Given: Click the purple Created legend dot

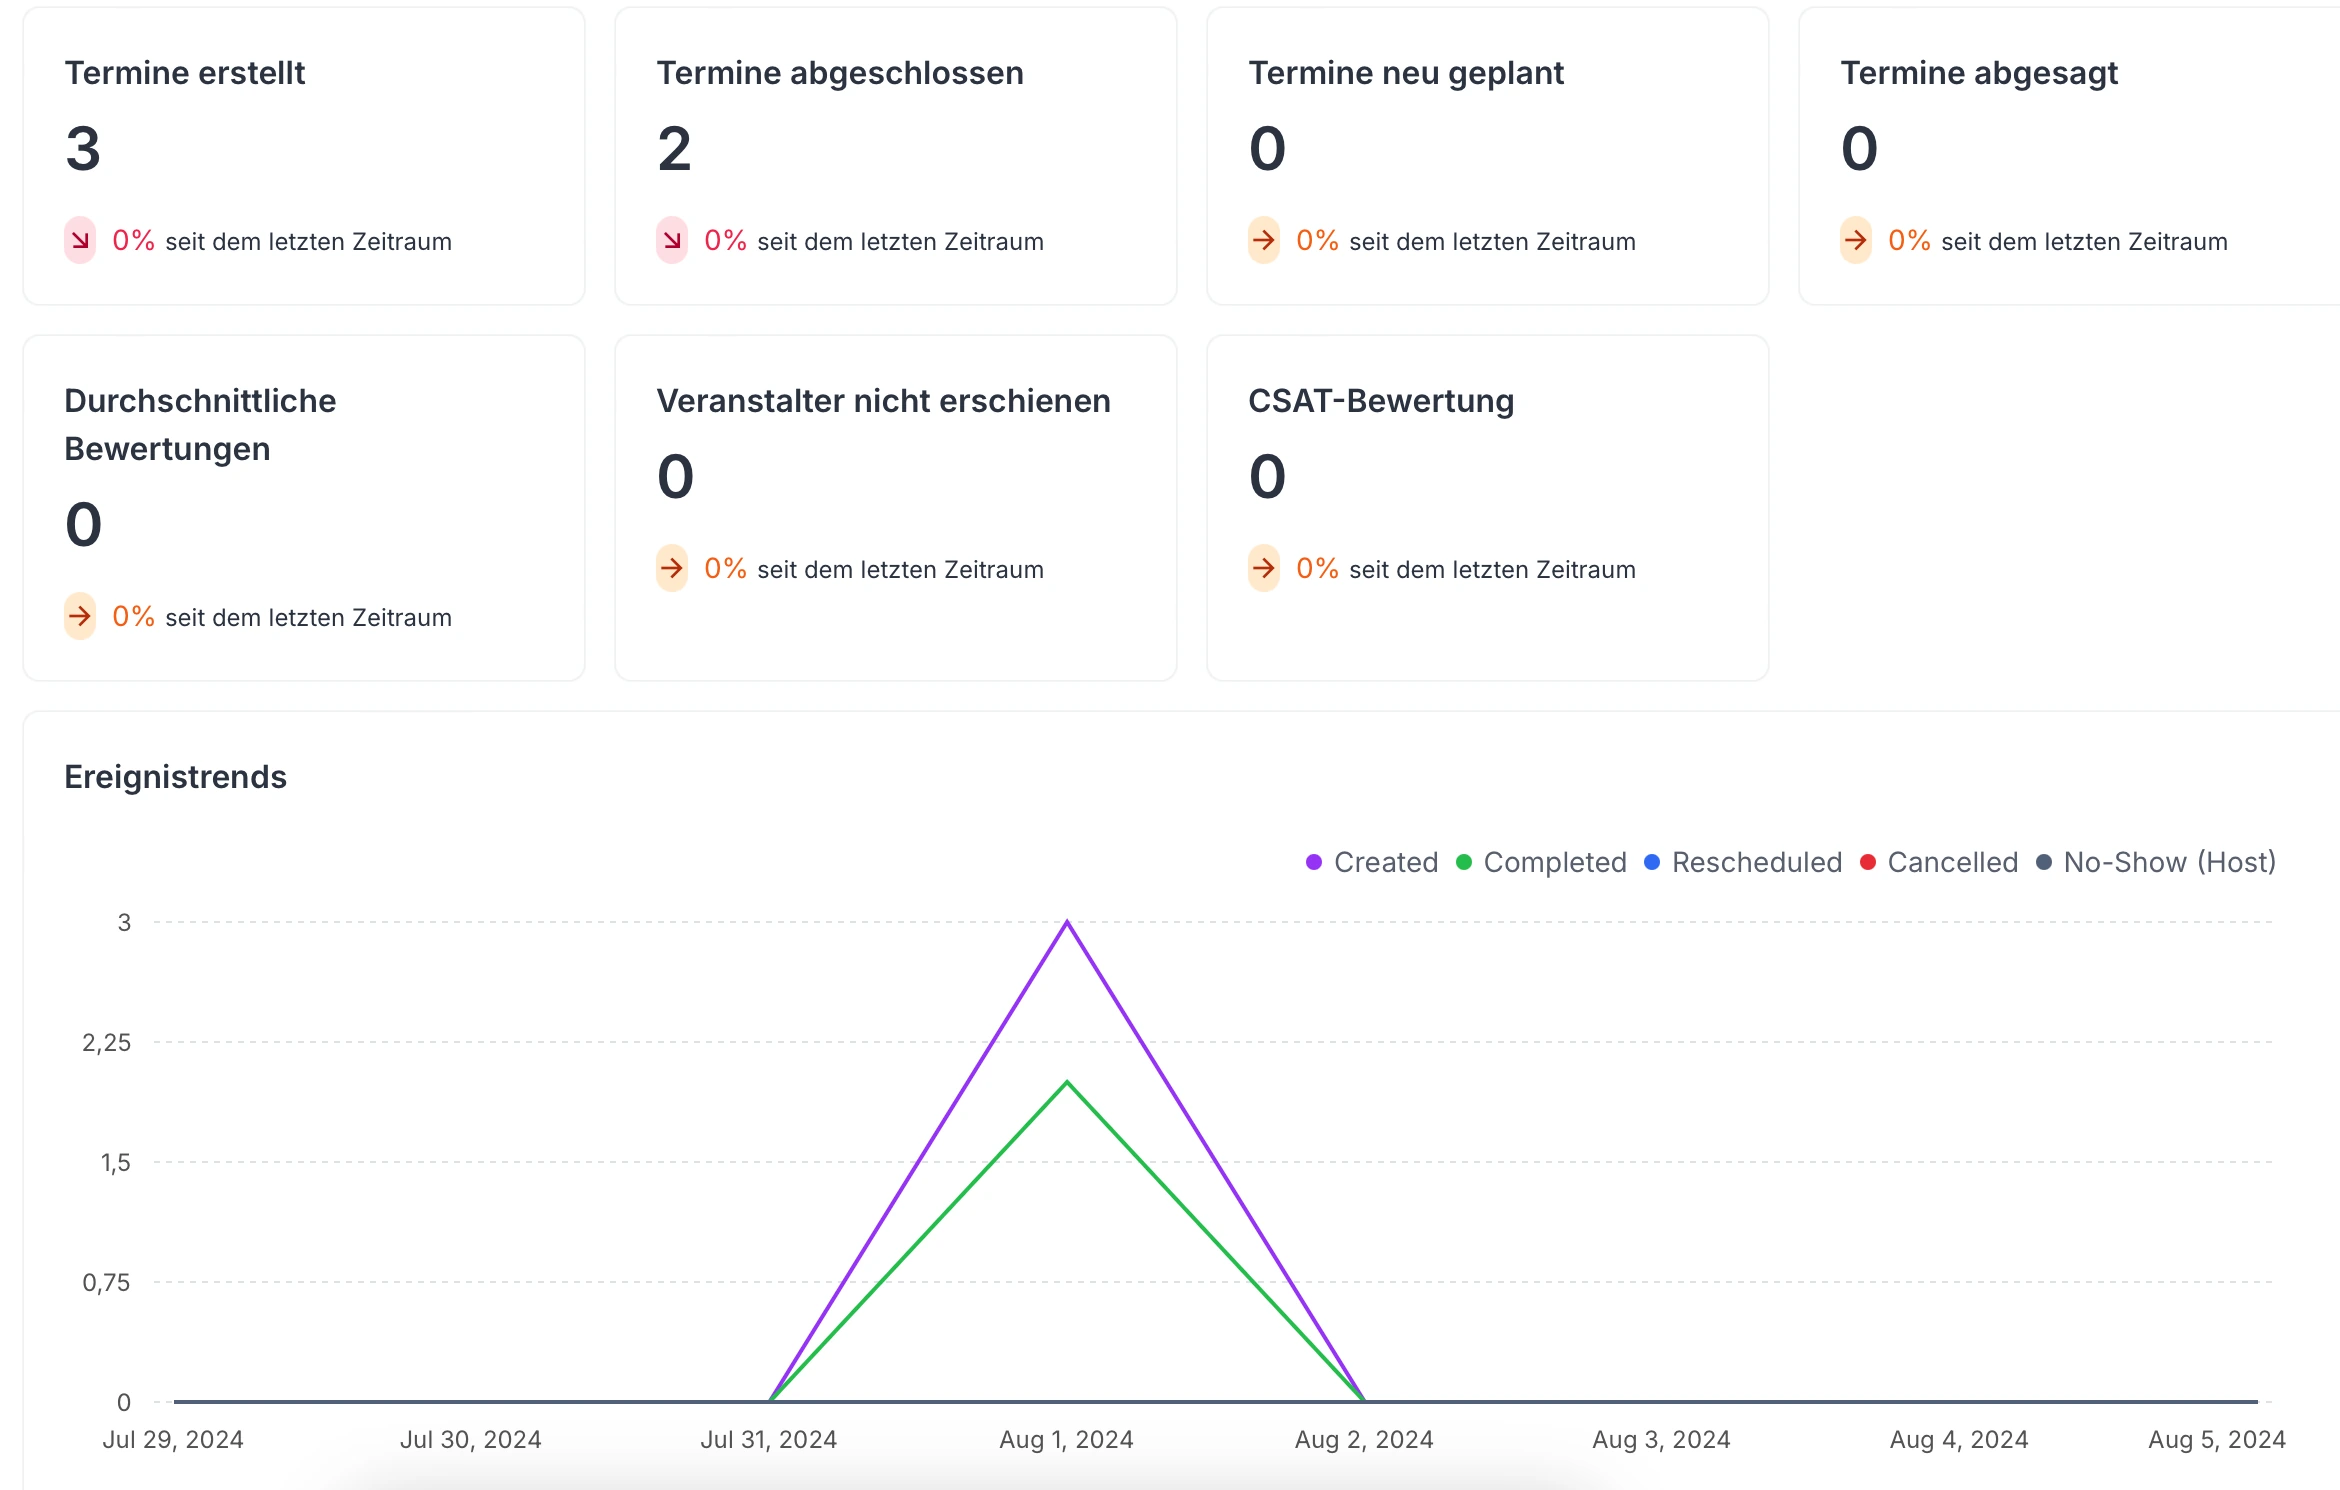Looking at the screenshot, I should tap(1314, 862).
